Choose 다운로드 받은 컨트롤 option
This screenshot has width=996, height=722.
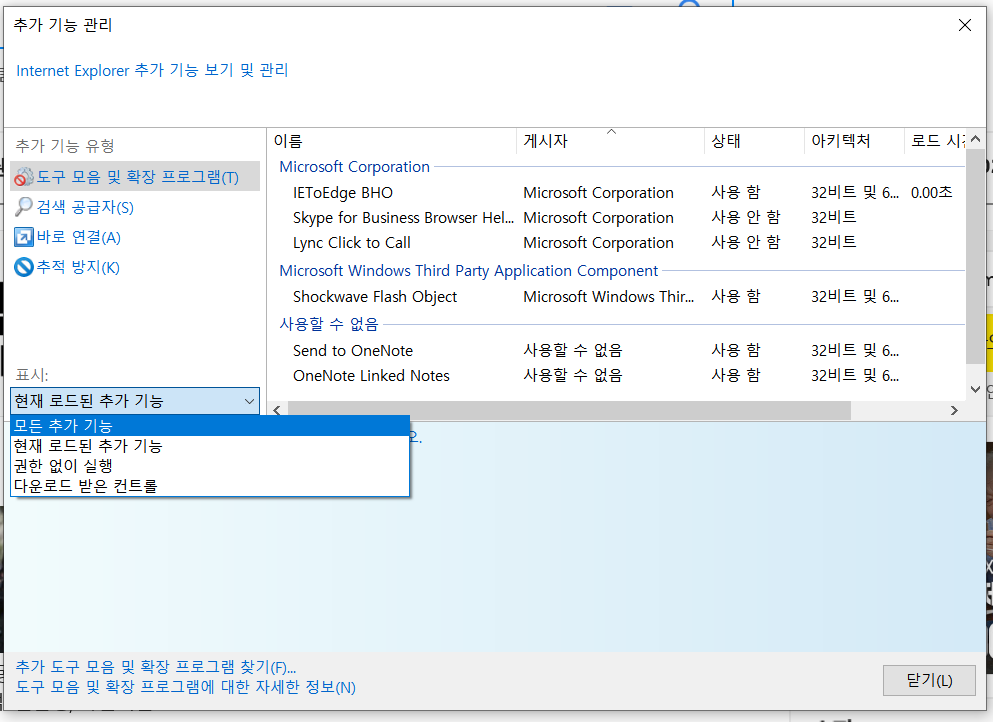(210, 486)
